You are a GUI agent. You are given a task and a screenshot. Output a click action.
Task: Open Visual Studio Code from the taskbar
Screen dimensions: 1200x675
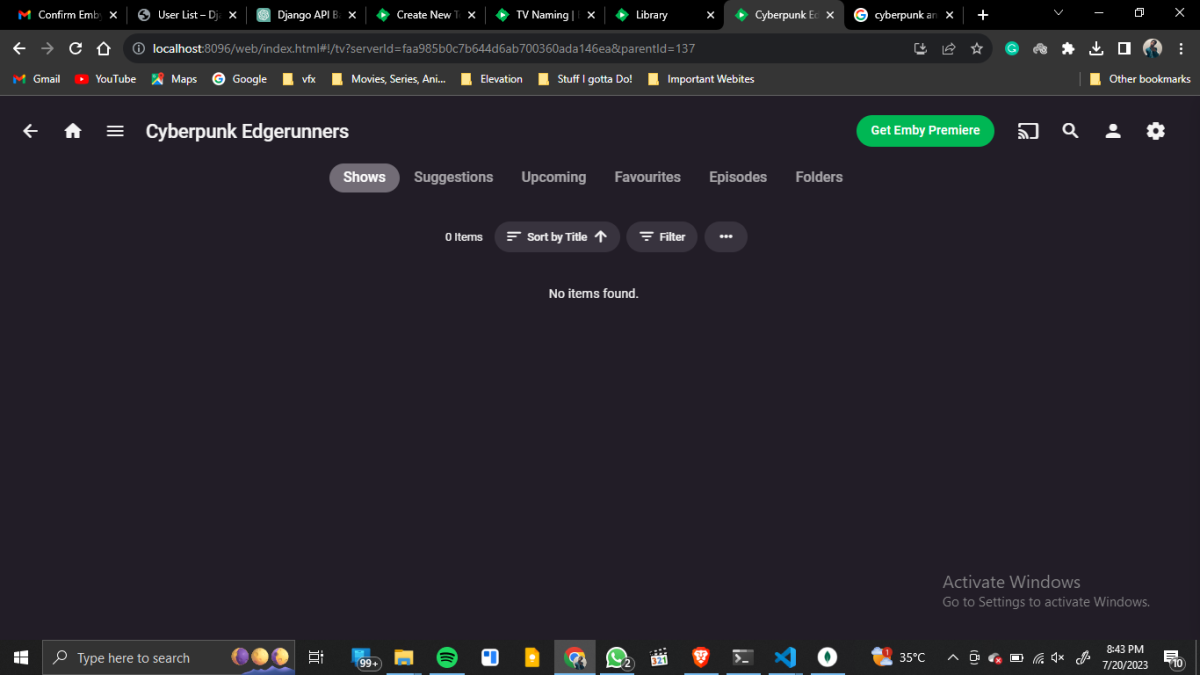pos(785,657)
